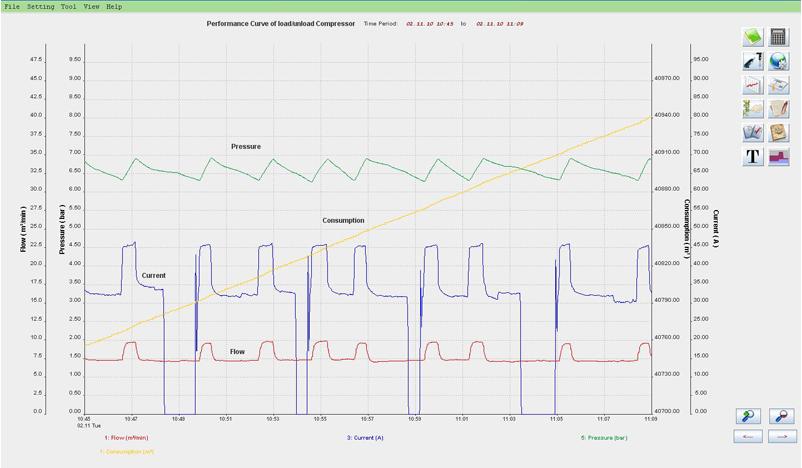Go to previous time period with left arrow
The image size is (802, 468).
tap(750, 437)
